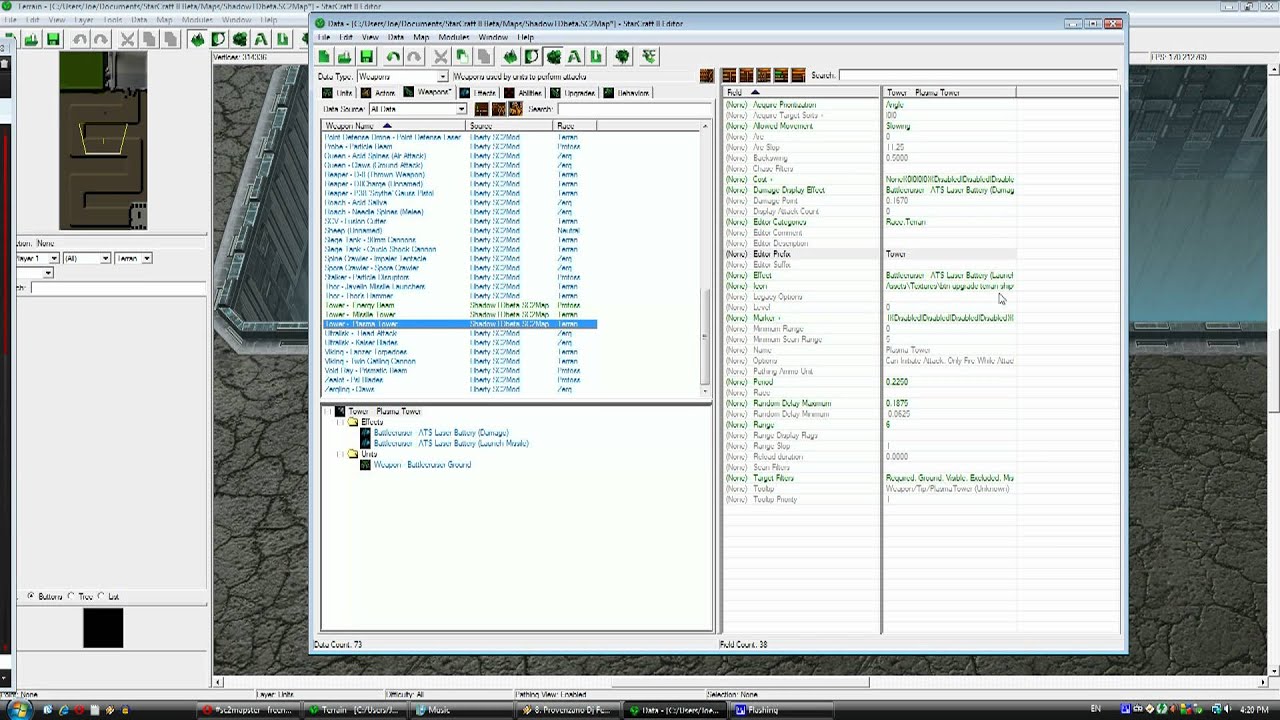Select Battlecruiser ATS Laser Battery (Damage) tree item
The width and height of the screenshot is (1280, 720).
pos(440,433)
